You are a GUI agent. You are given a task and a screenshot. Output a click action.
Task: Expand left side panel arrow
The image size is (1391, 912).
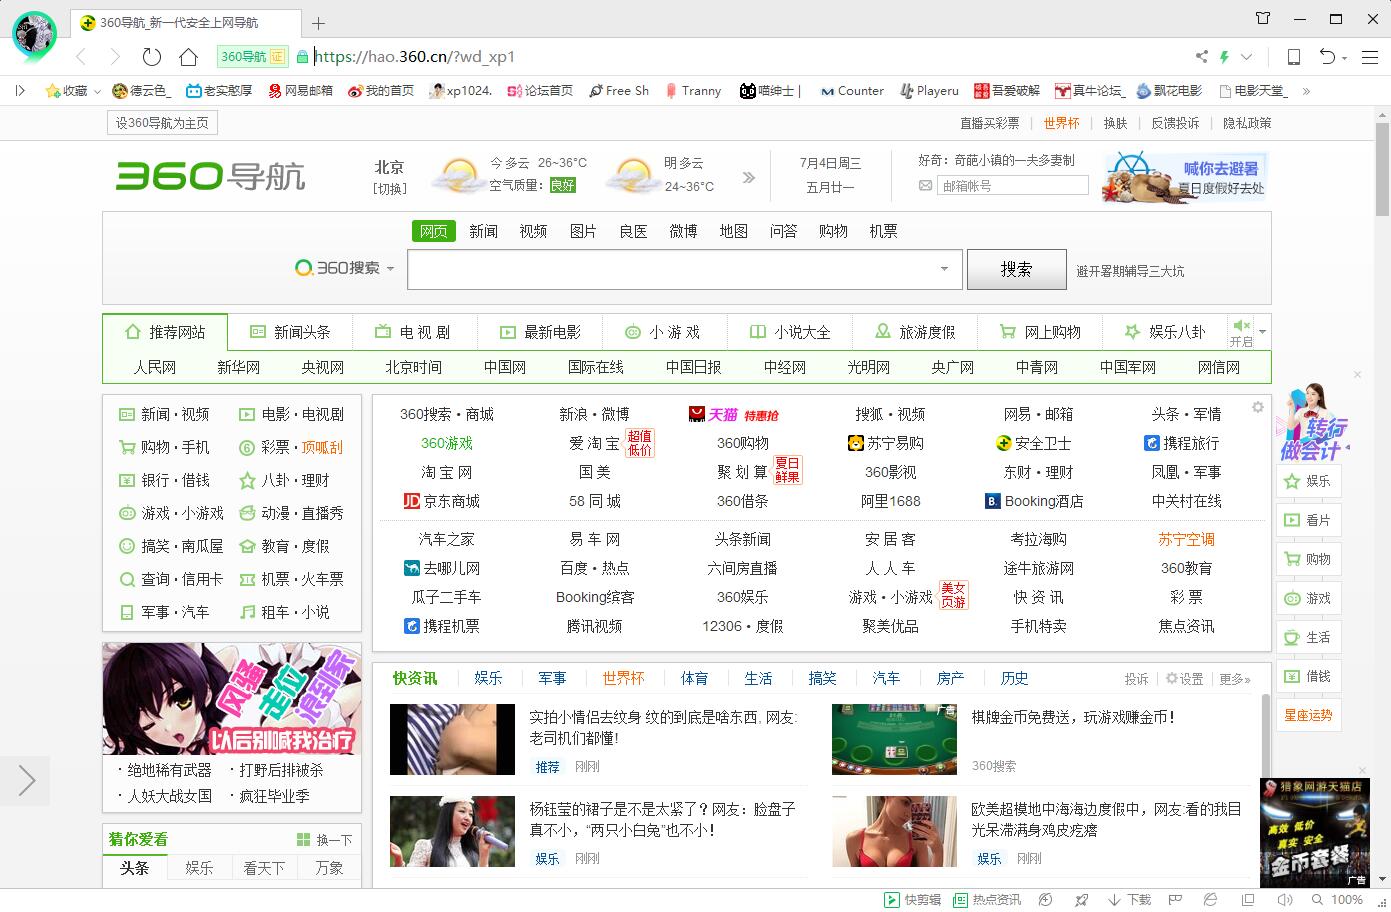tap(26, 780)
